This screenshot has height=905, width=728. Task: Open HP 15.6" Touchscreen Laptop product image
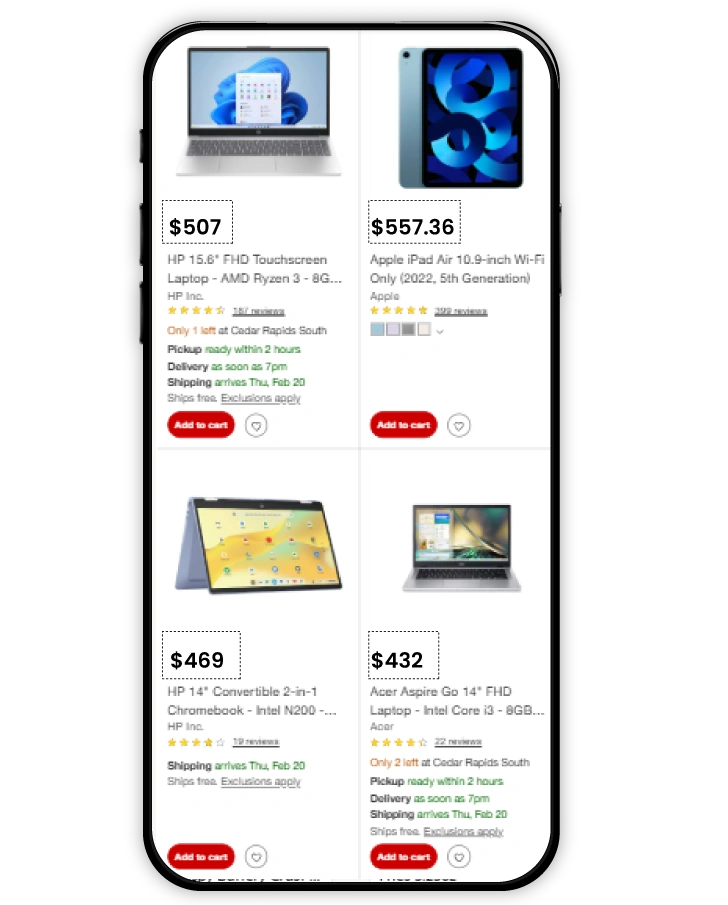(x=259, y=111)
